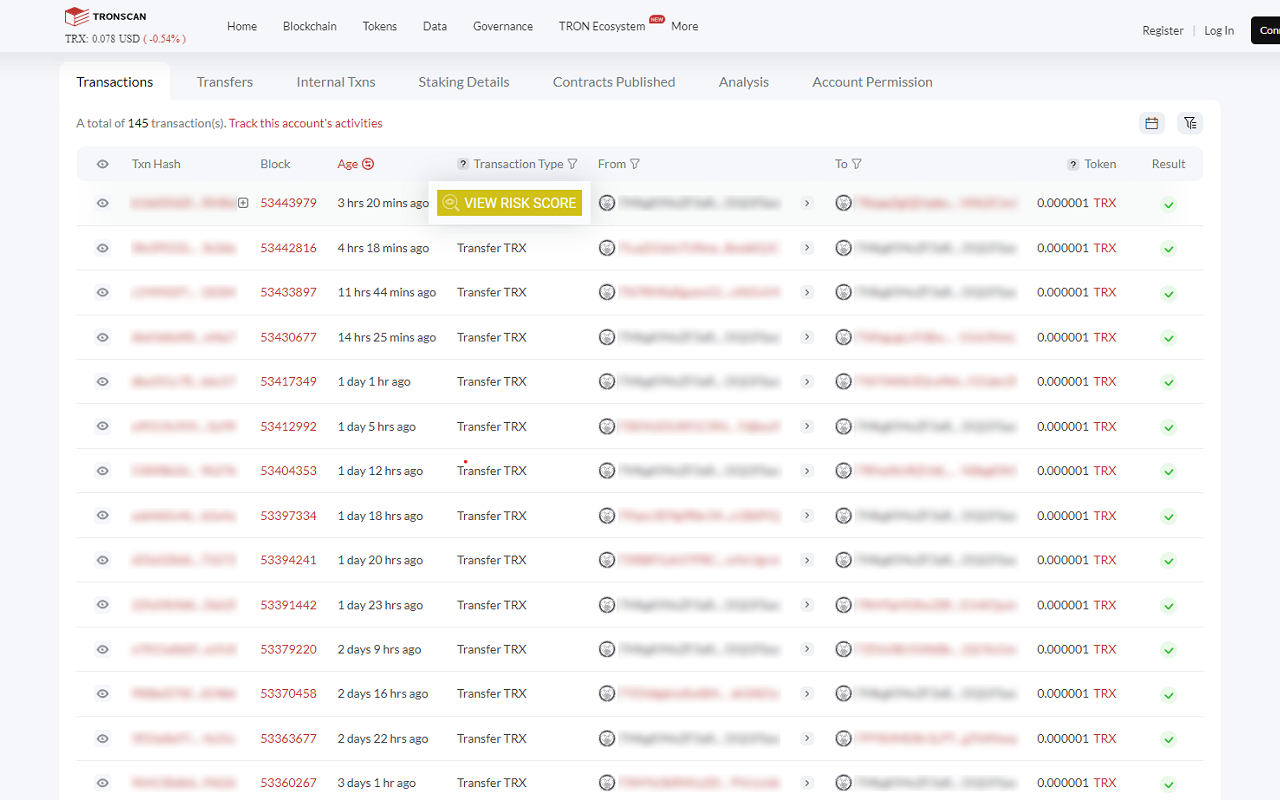The height and width of the screenshot is (800, 1280).
Task: Click the arrow chevron in block 53443979 row
Action: [x=807, y=203]
